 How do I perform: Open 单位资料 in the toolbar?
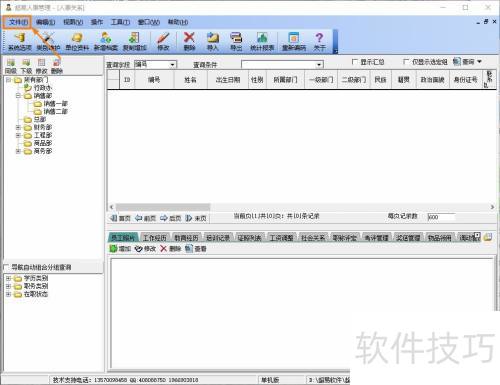[x=77, y=41]
